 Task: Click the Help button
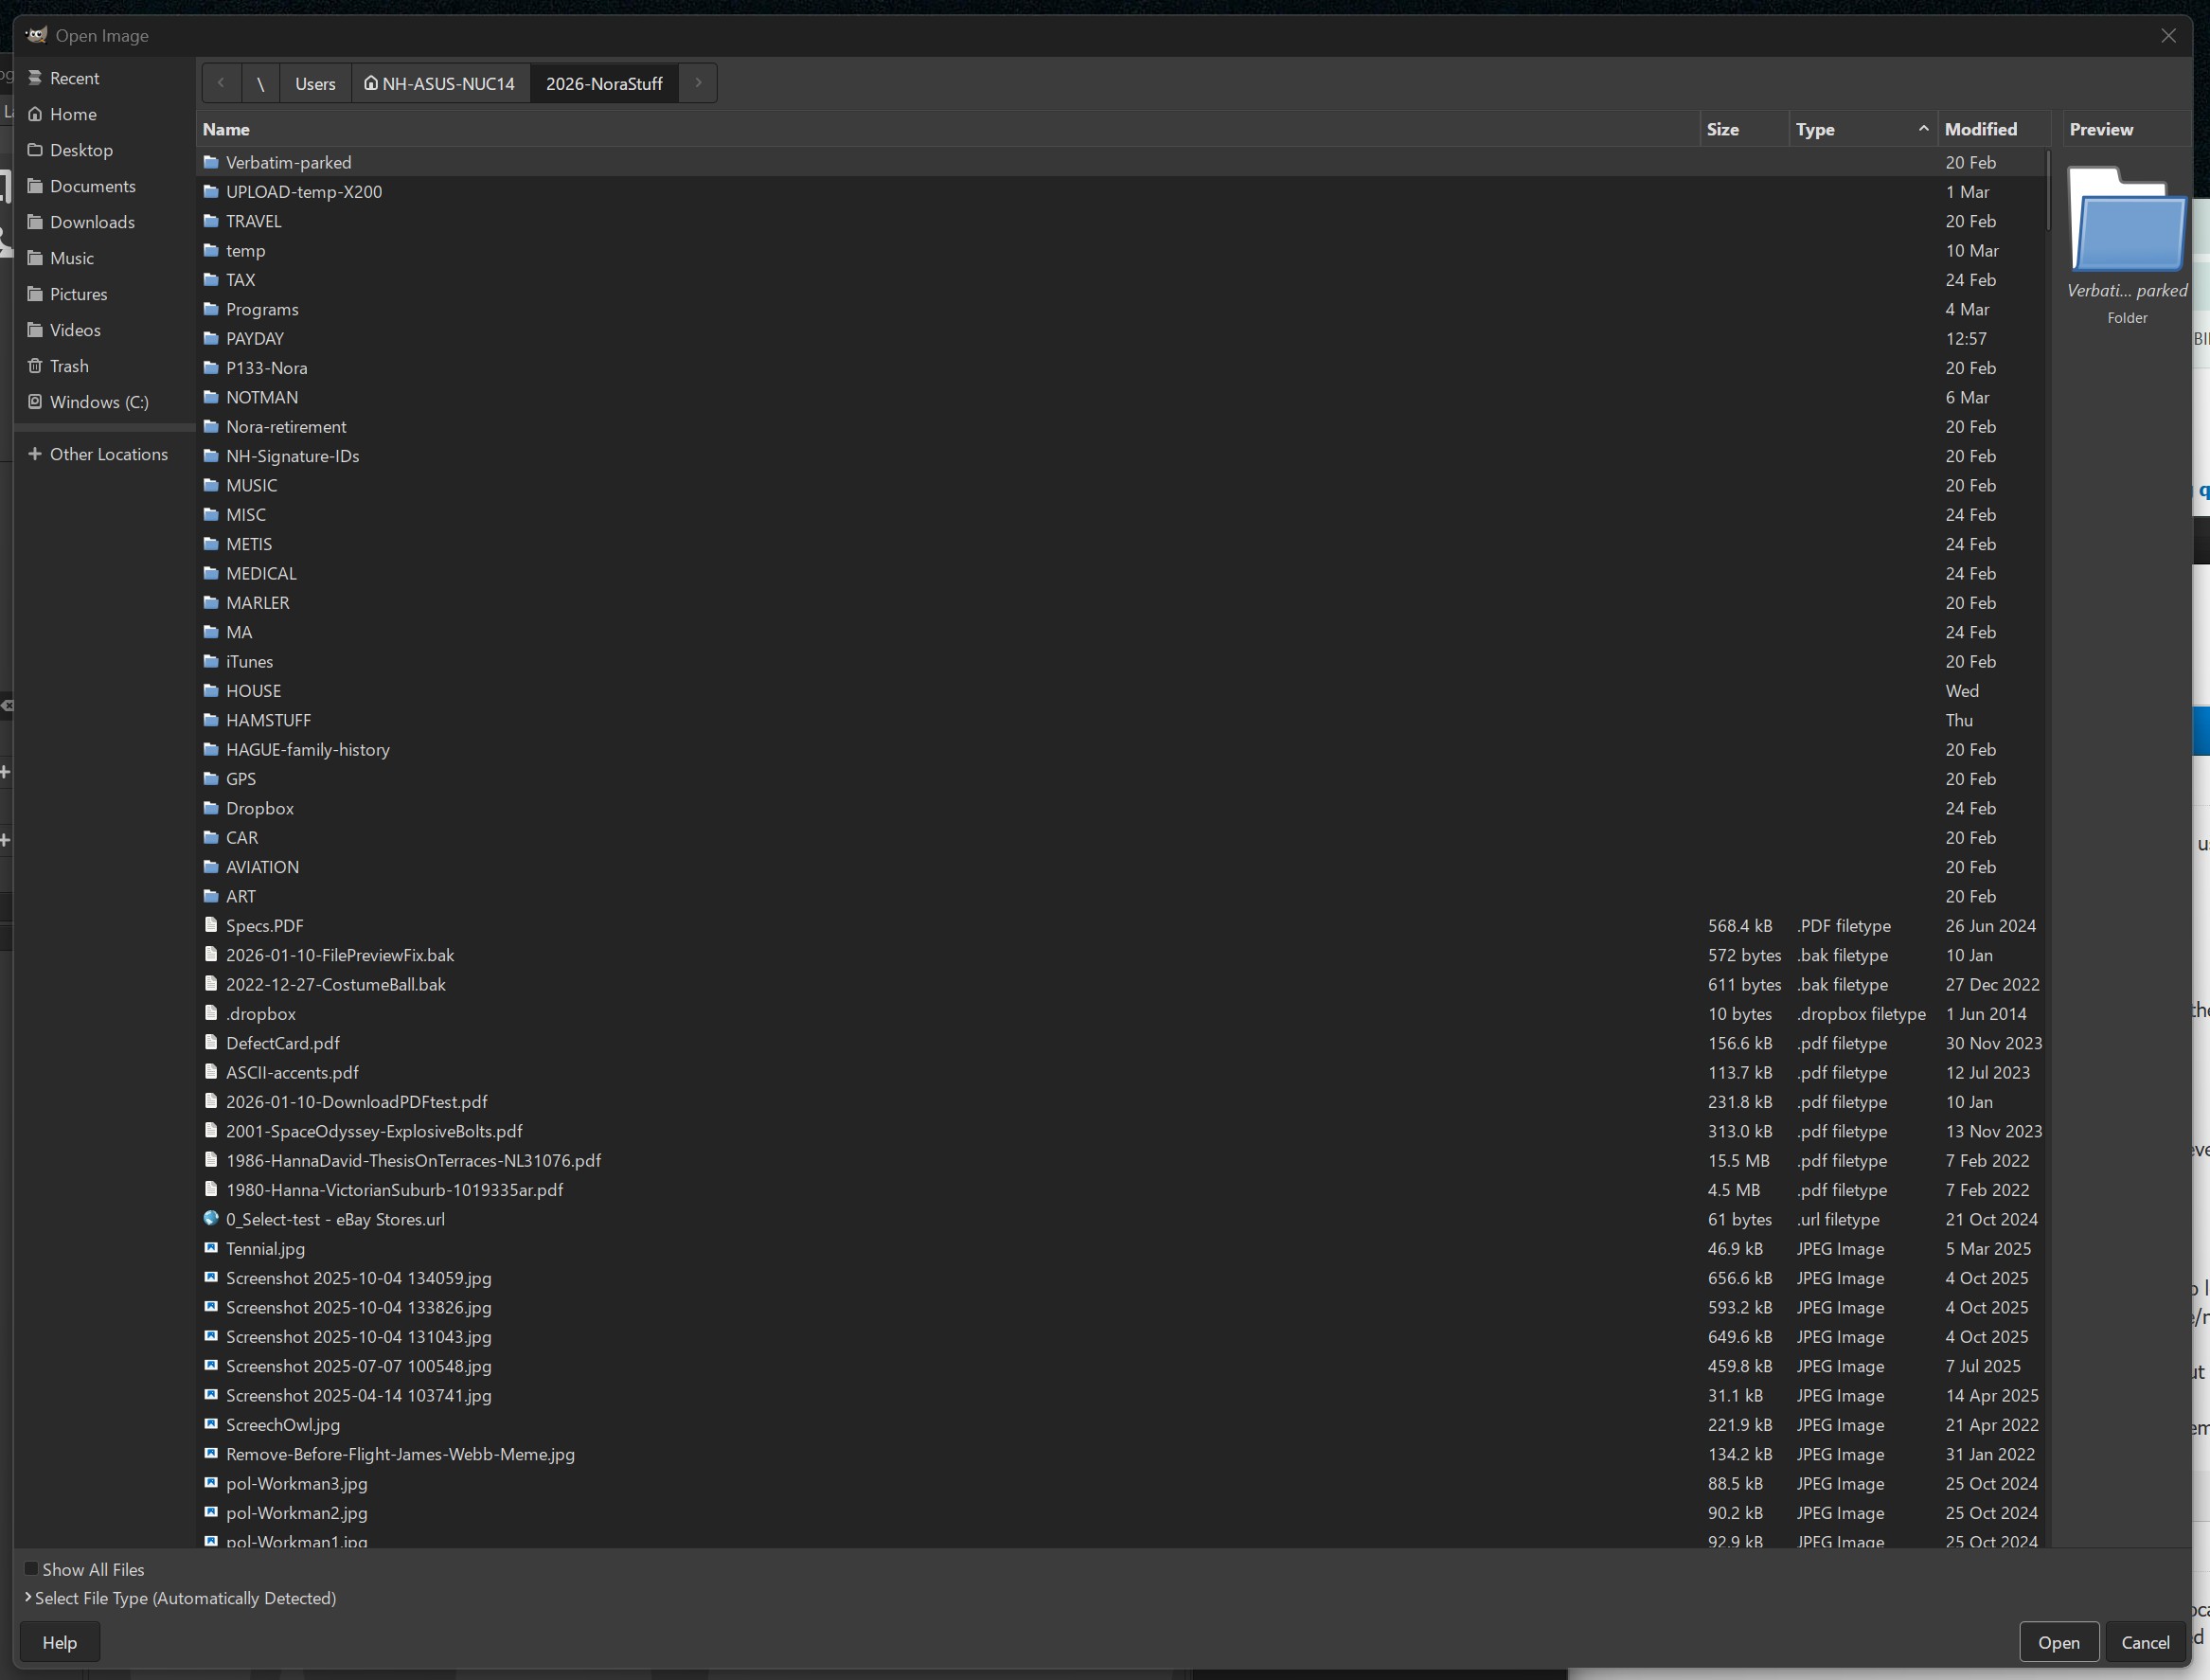(59, 1642)
